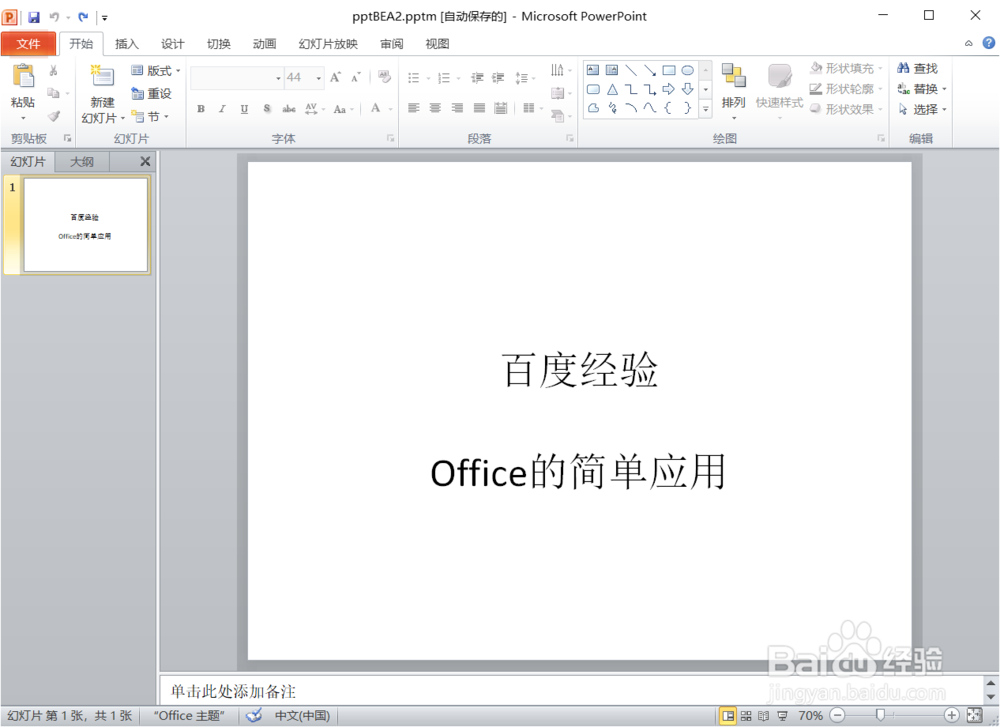Click Fit slide to window icon

pos(974,716)
